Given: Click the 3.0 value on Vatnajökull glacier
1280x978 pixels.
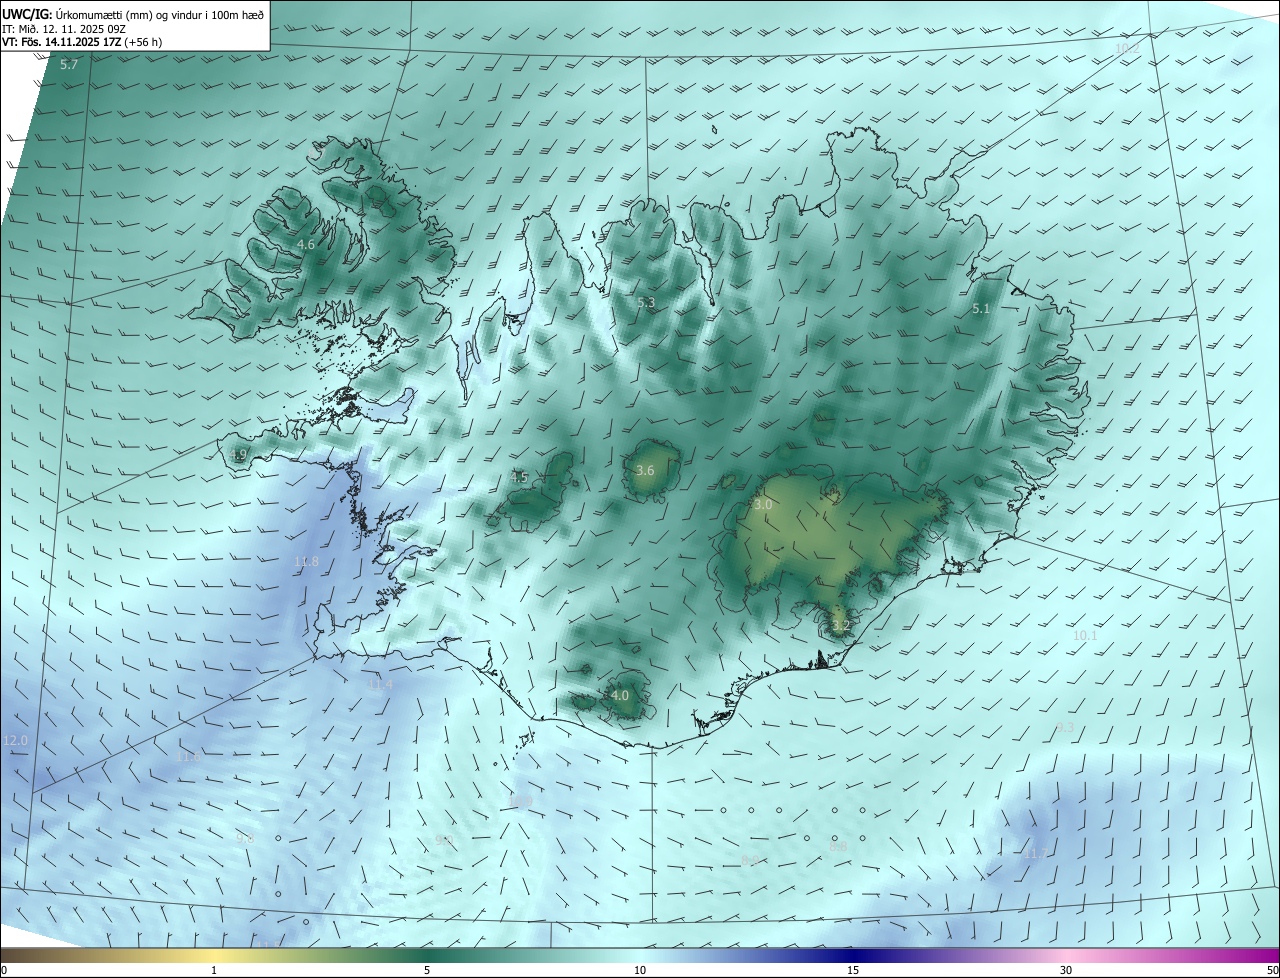Looking at the screenshot, I should pos(763,505).
